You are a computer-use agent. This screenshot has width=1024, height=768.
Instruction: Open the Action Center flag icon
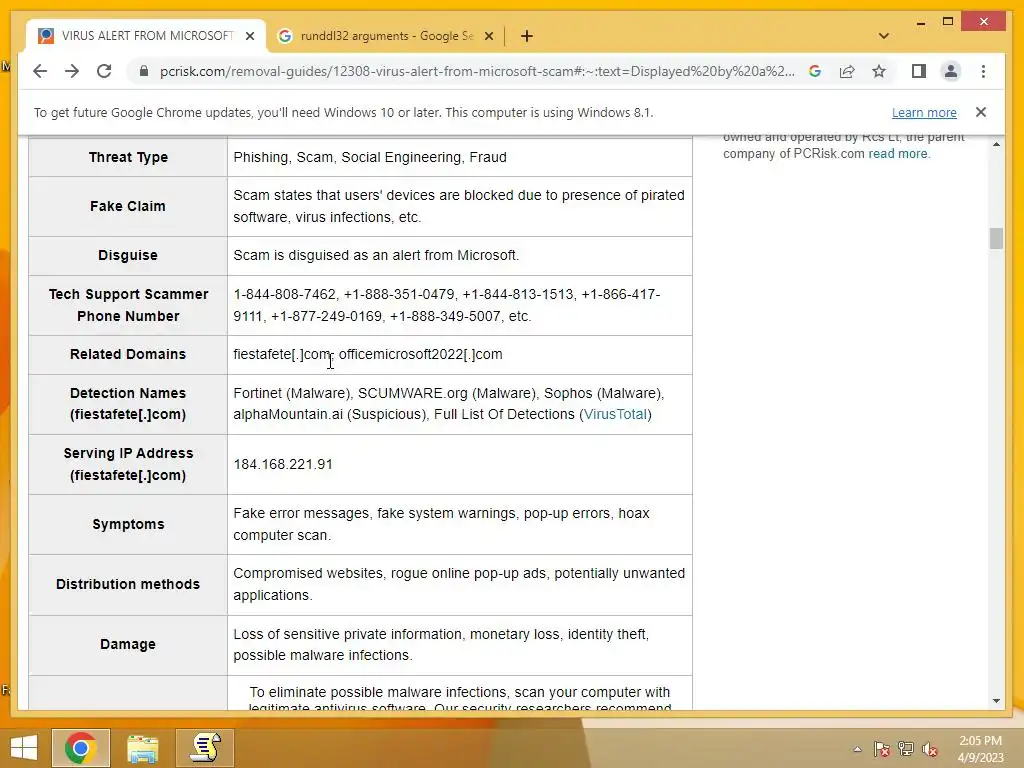(881, 749)
